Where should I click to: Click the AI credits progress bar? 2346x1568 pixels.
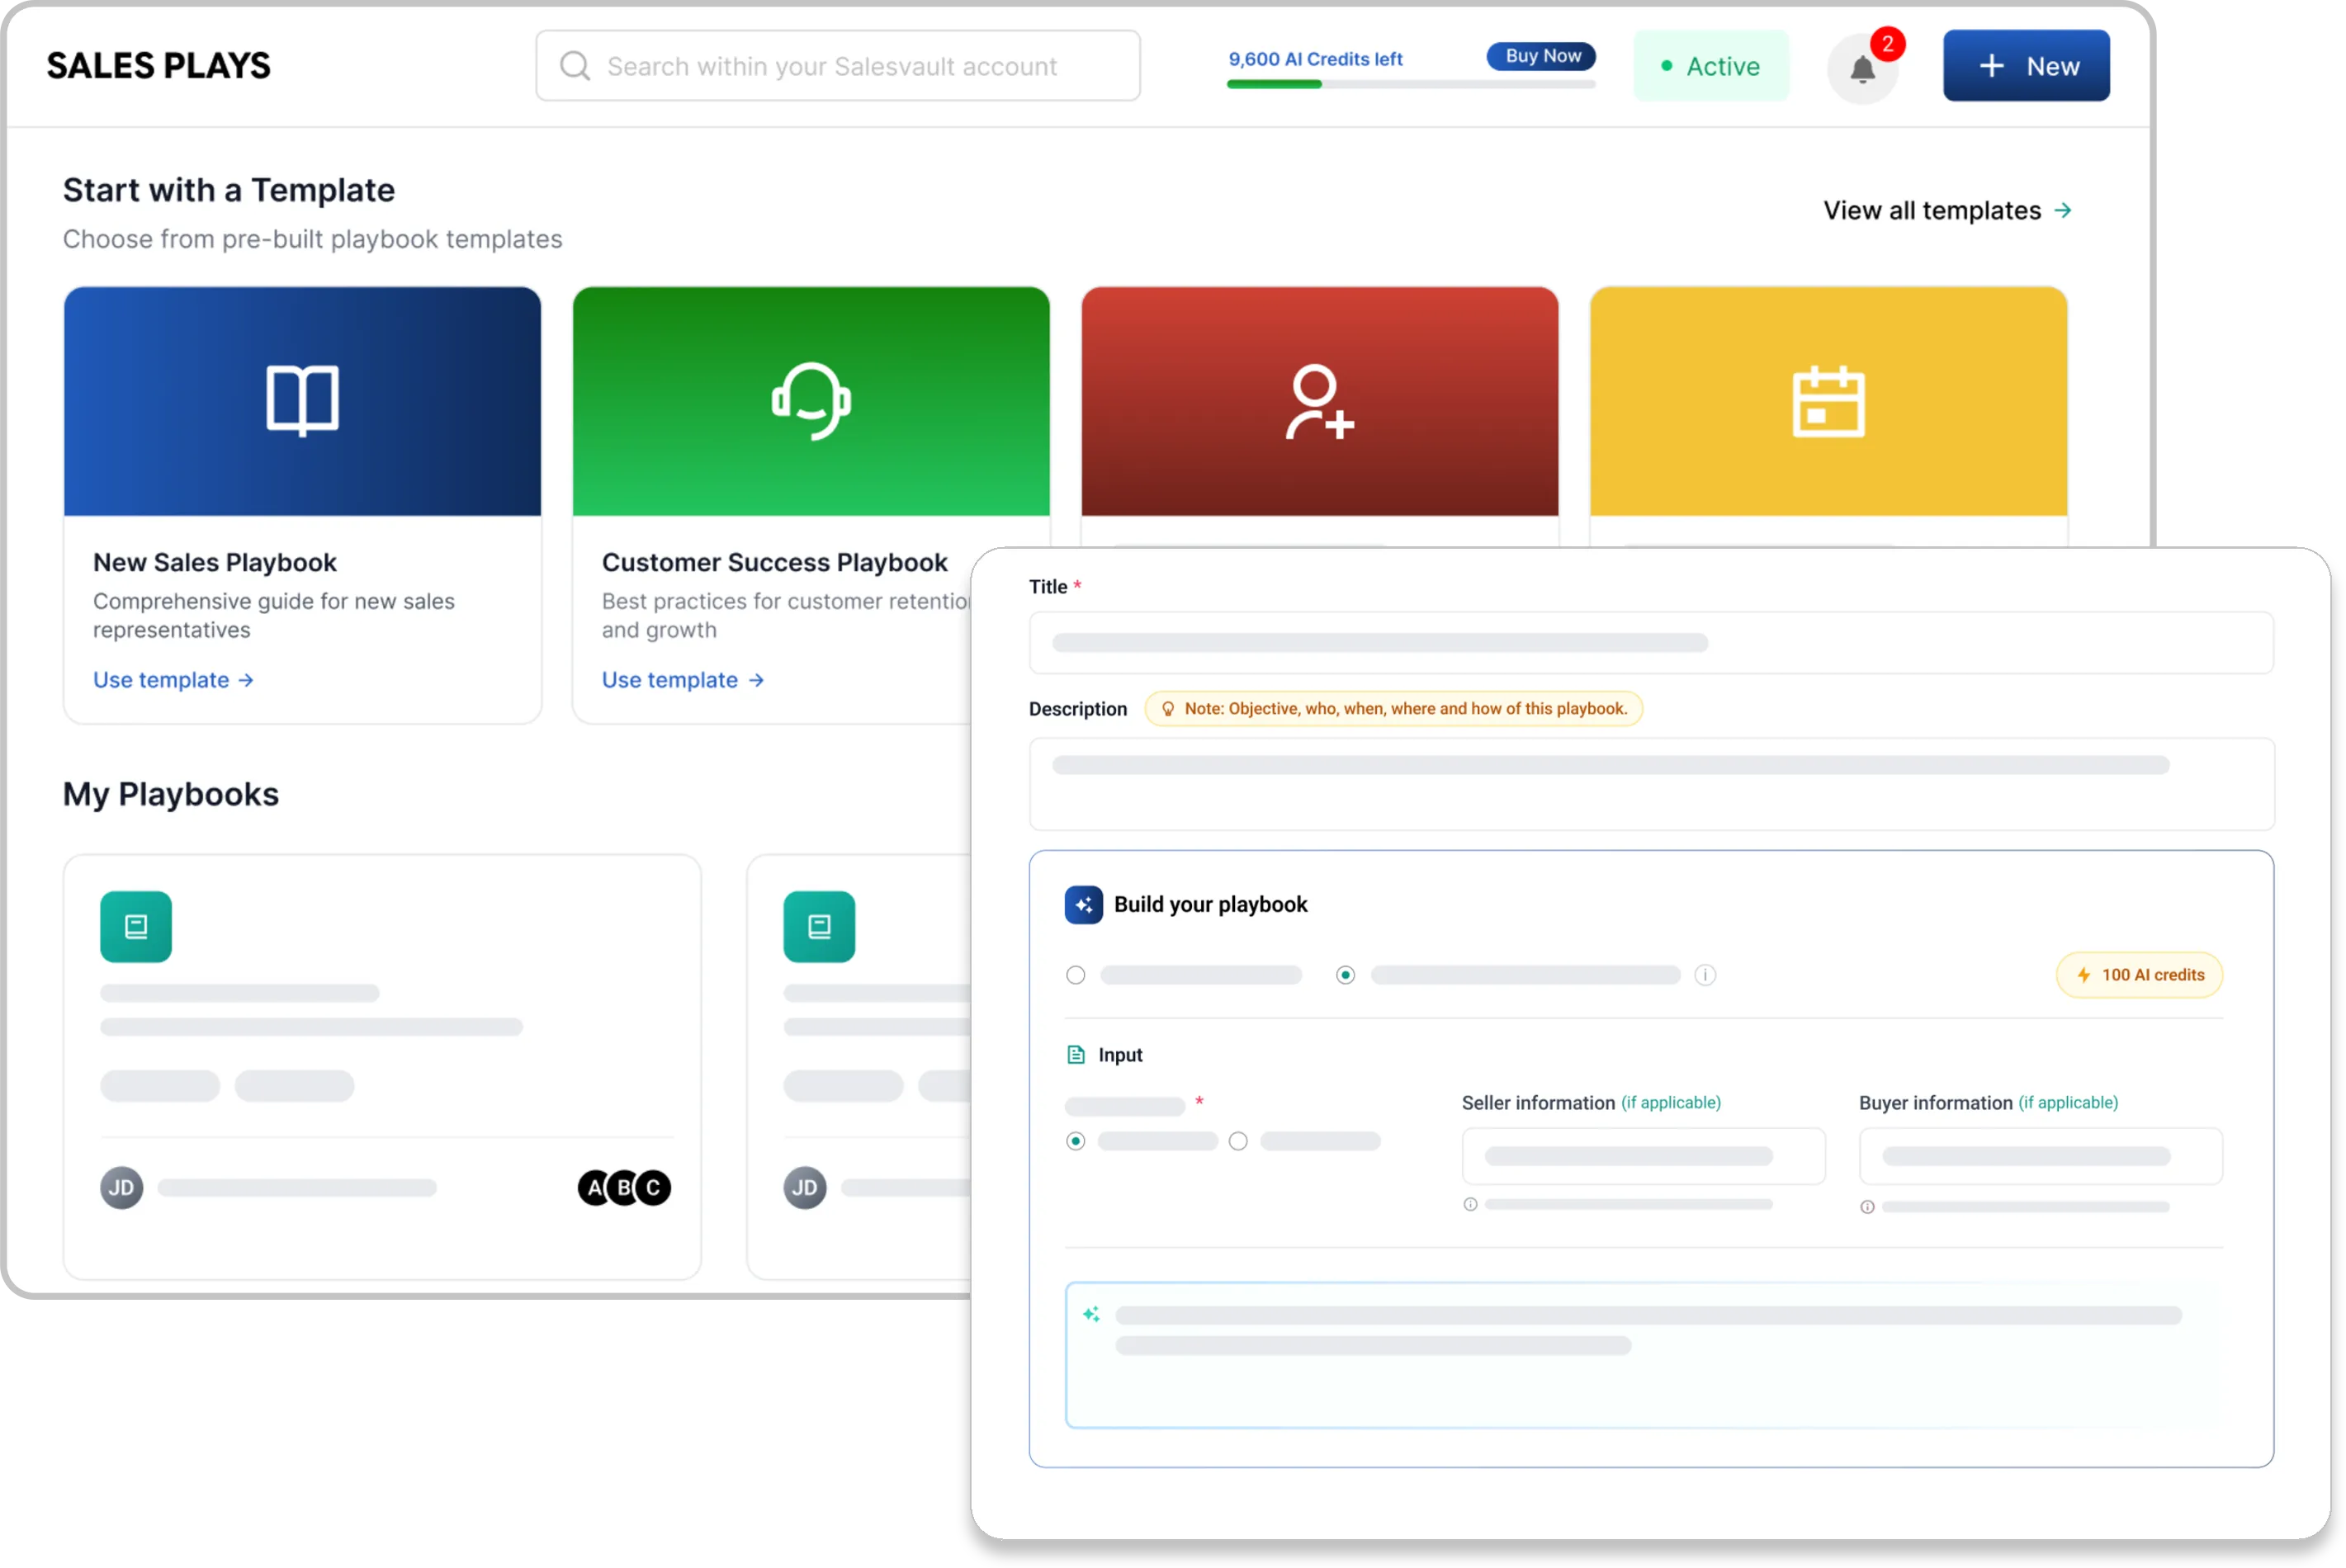[x=1411, y=85]
